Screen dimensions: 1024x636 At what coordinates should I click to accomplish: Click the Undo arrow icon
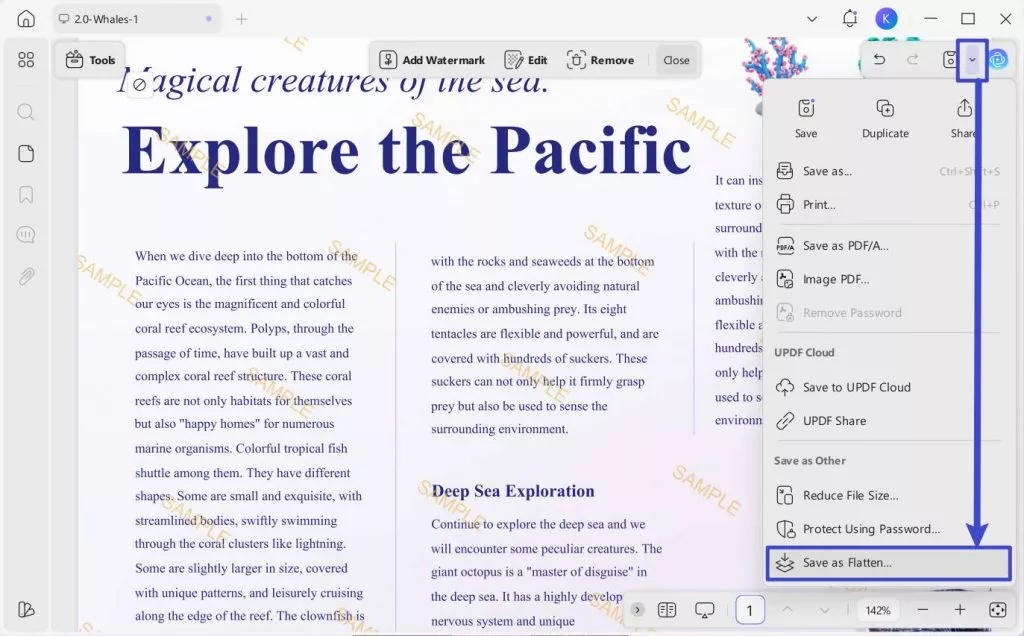point(879,60)
